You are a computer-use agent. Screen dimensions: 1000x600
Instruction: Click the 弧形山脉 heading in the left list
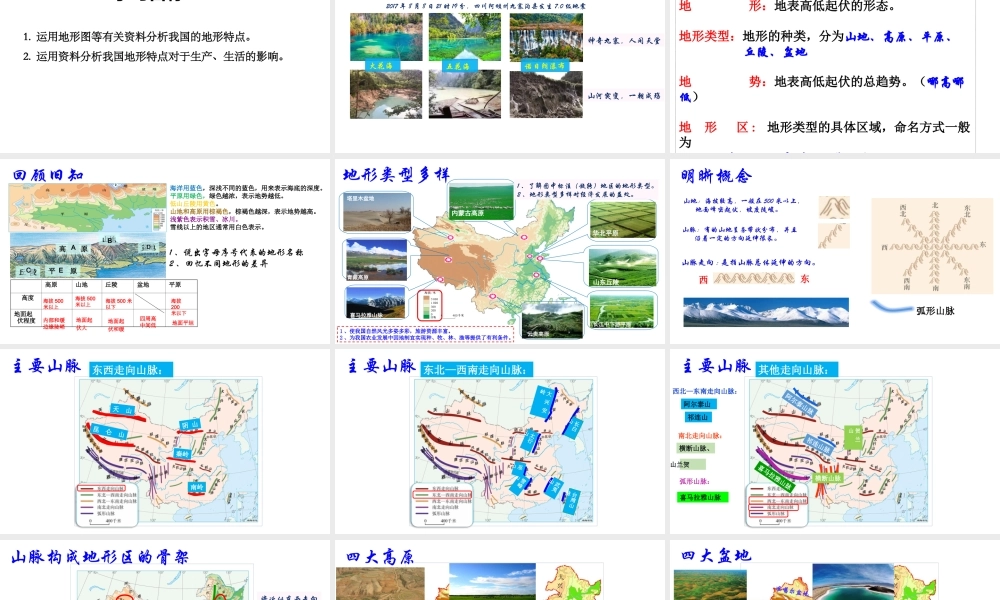tap(694, 481)
